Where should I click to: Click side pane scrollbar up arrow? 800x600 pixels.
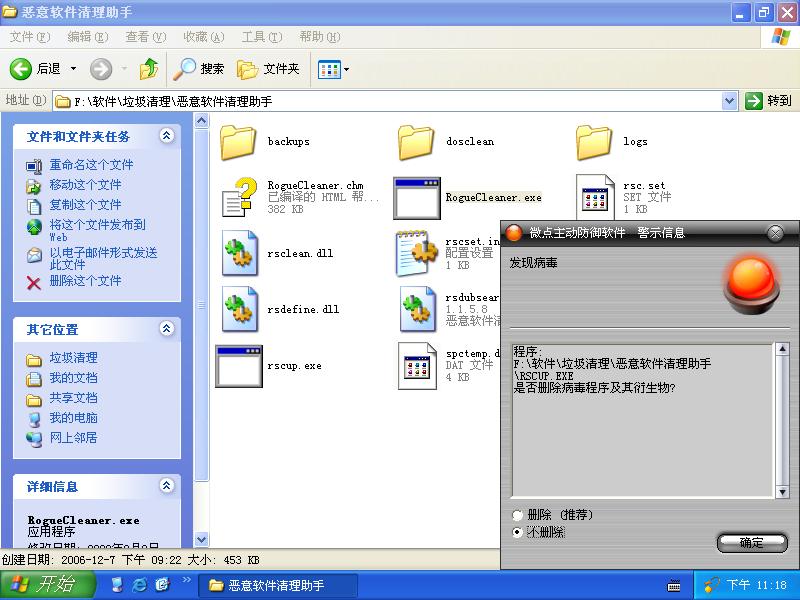202,120
